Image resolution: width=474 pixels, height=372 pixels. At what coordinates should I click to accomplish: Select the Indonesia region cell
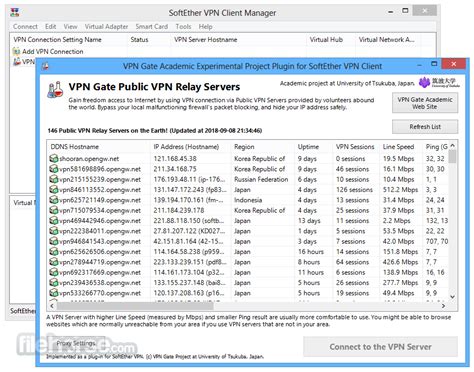248,200
